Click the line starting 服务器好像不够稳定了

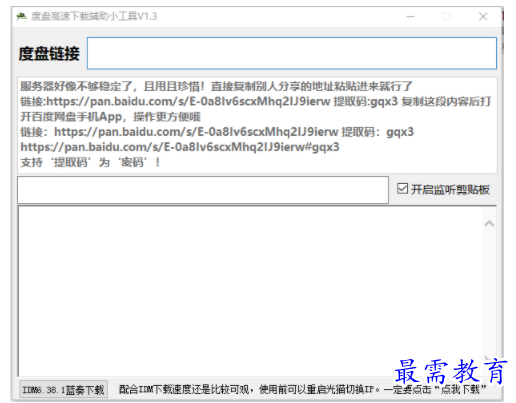216,86
